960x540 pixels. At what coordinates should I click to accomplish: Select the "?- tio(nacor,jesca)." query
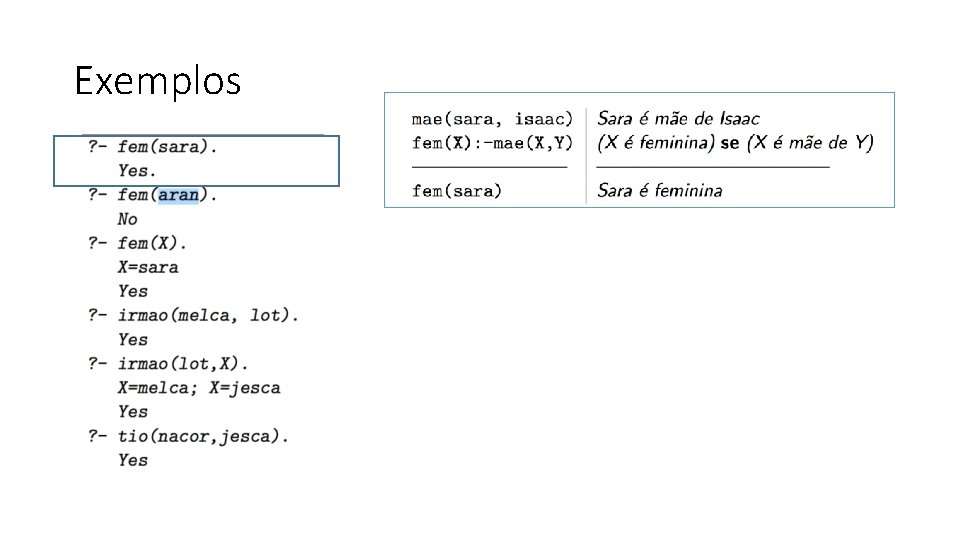pyautogui.click(x=188, y=436)
